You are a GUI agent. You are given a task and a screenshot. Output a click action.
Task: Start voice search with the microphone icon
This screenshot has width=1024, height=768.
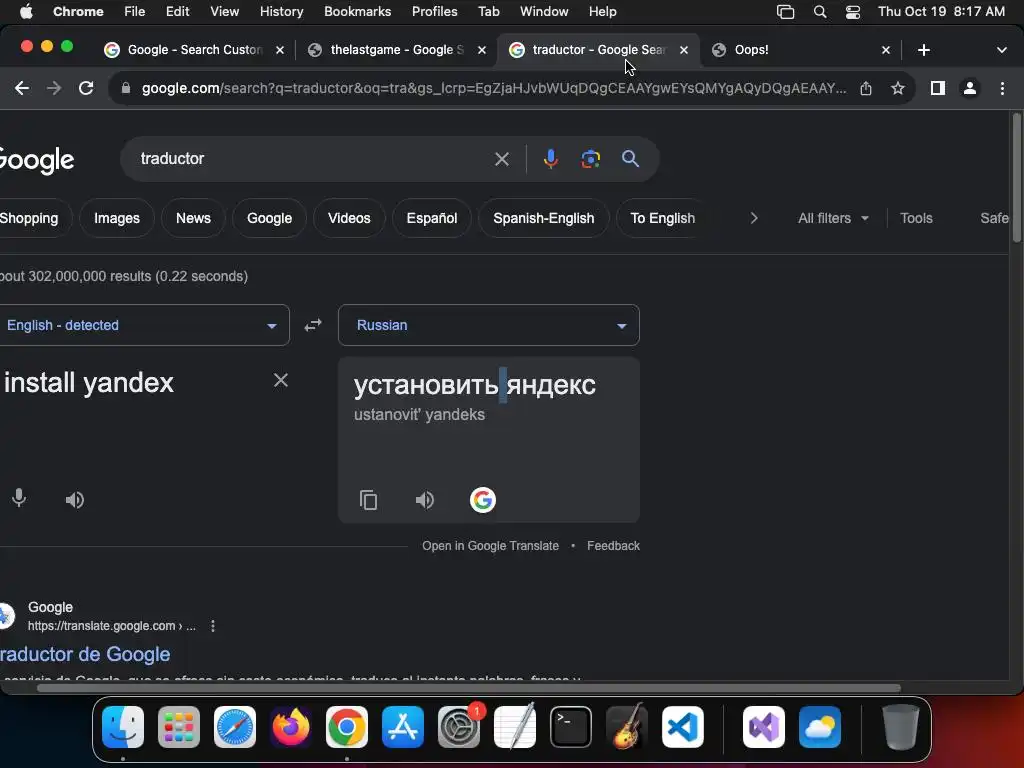(x=551, y=159)
